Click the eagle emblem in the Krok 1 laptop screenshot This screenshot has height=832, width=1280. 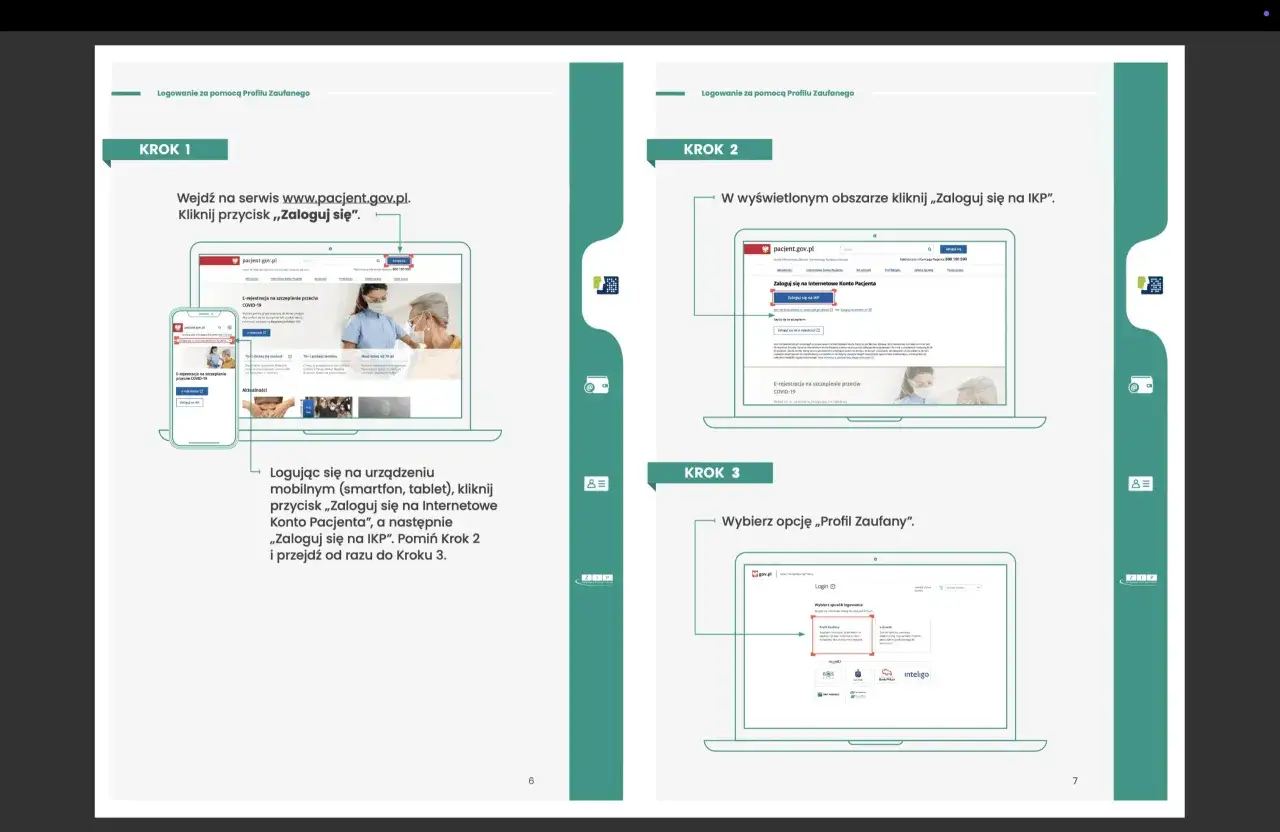click(235, 261)
